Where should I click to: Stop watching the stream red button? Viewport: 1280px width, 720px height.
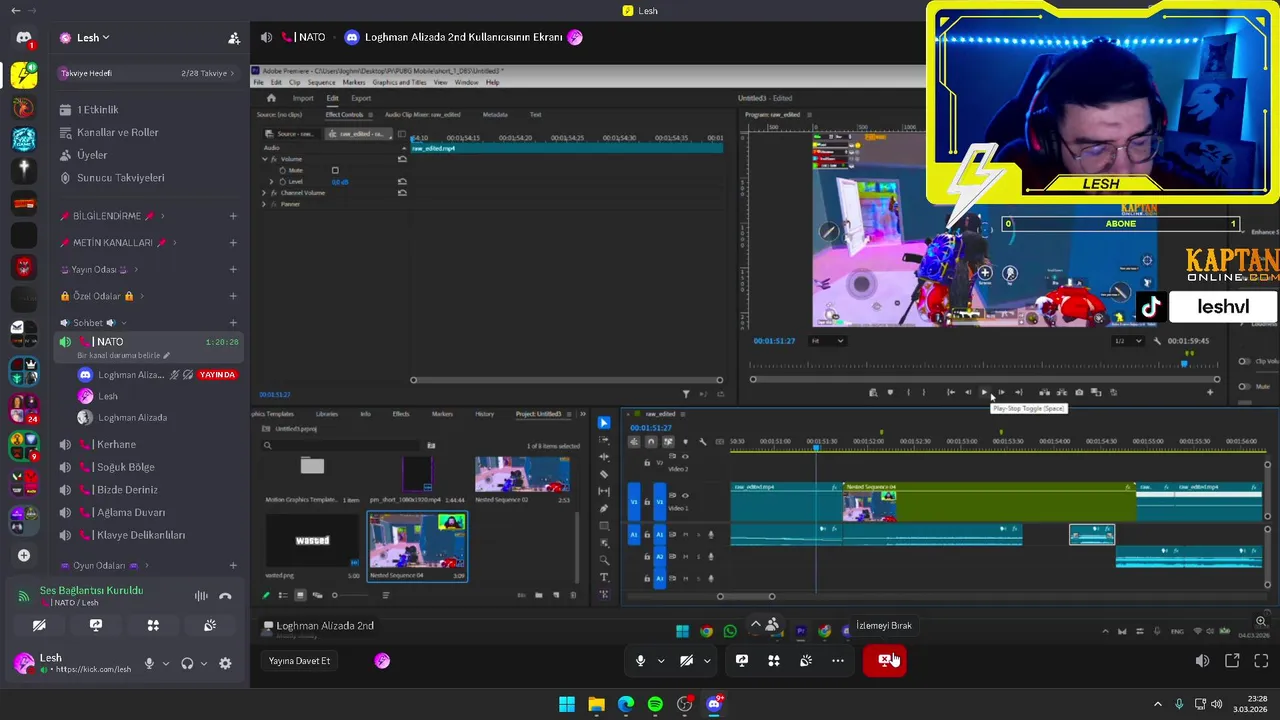(885, 660)
